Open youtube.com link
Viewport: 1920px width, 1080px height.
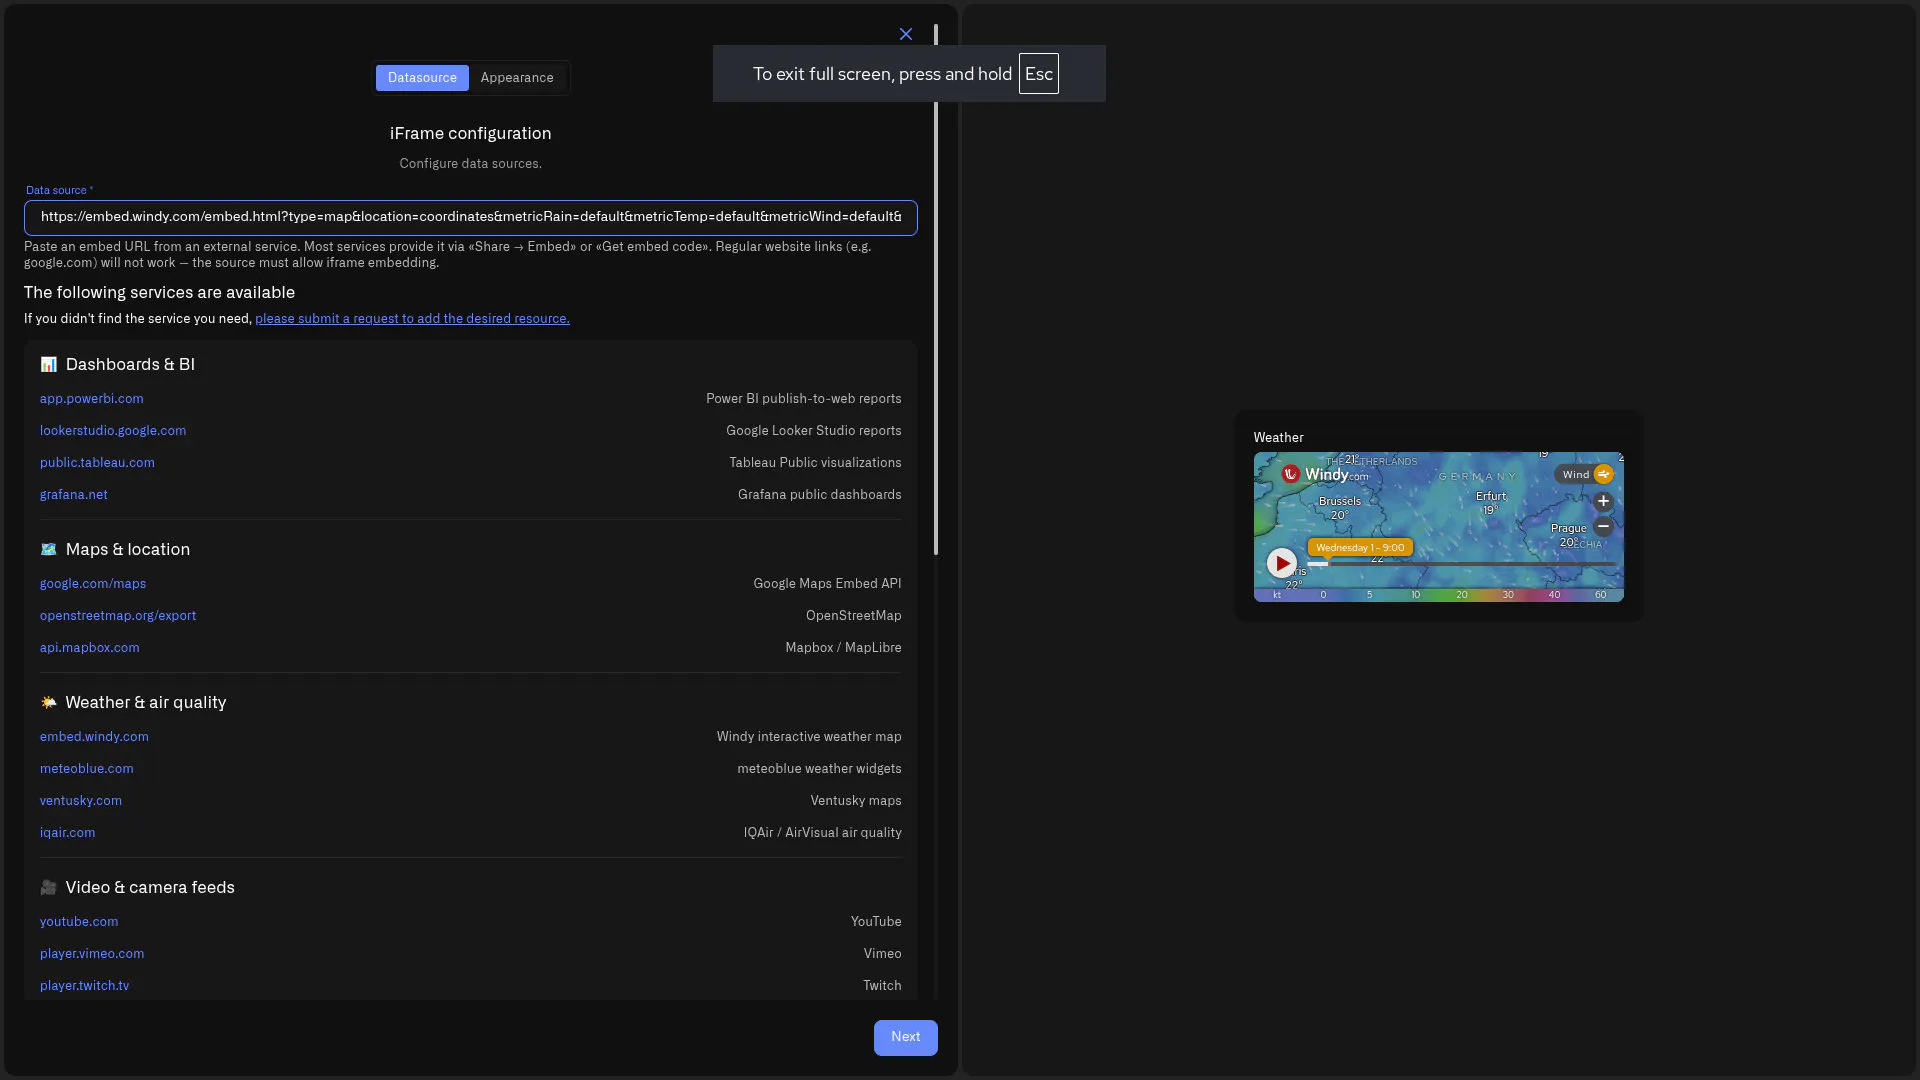(79, 922)
